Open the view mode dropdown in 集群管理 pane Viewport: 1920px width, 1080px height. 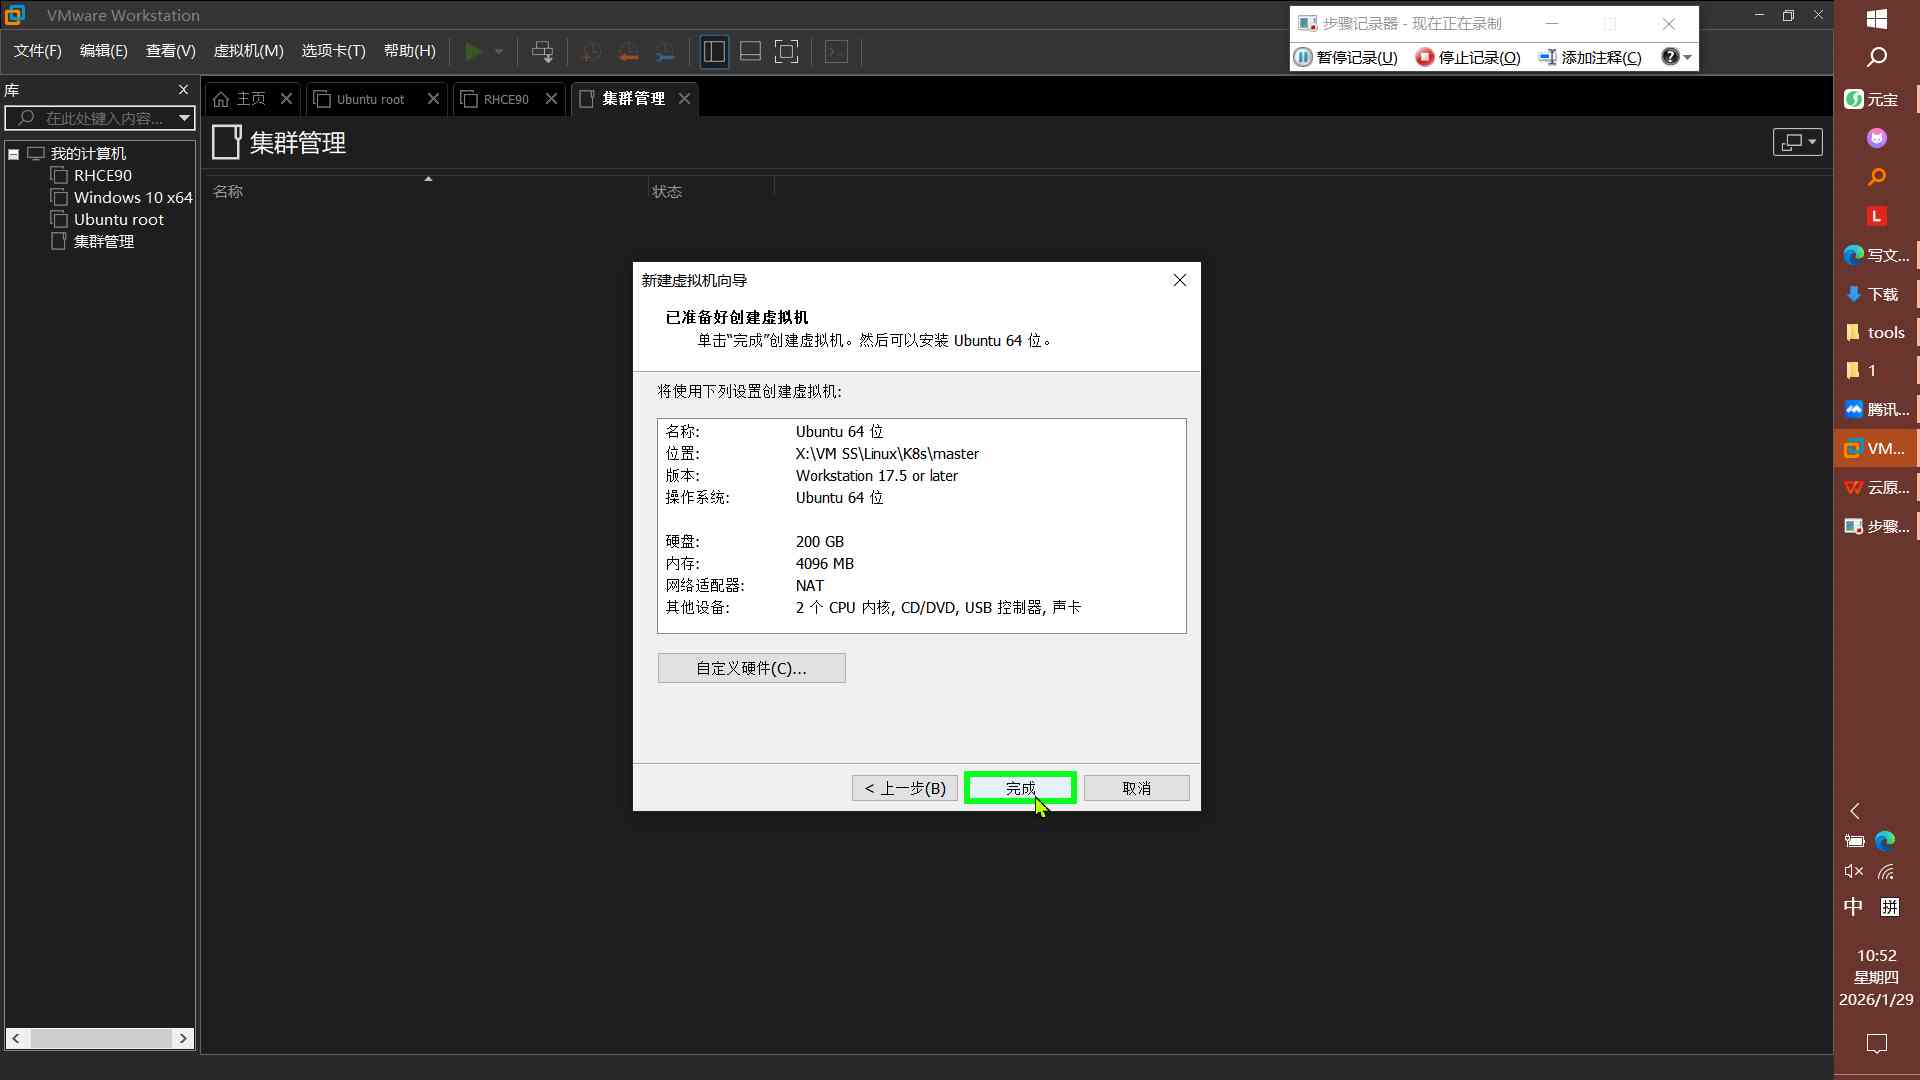(x=1797, y=142)
